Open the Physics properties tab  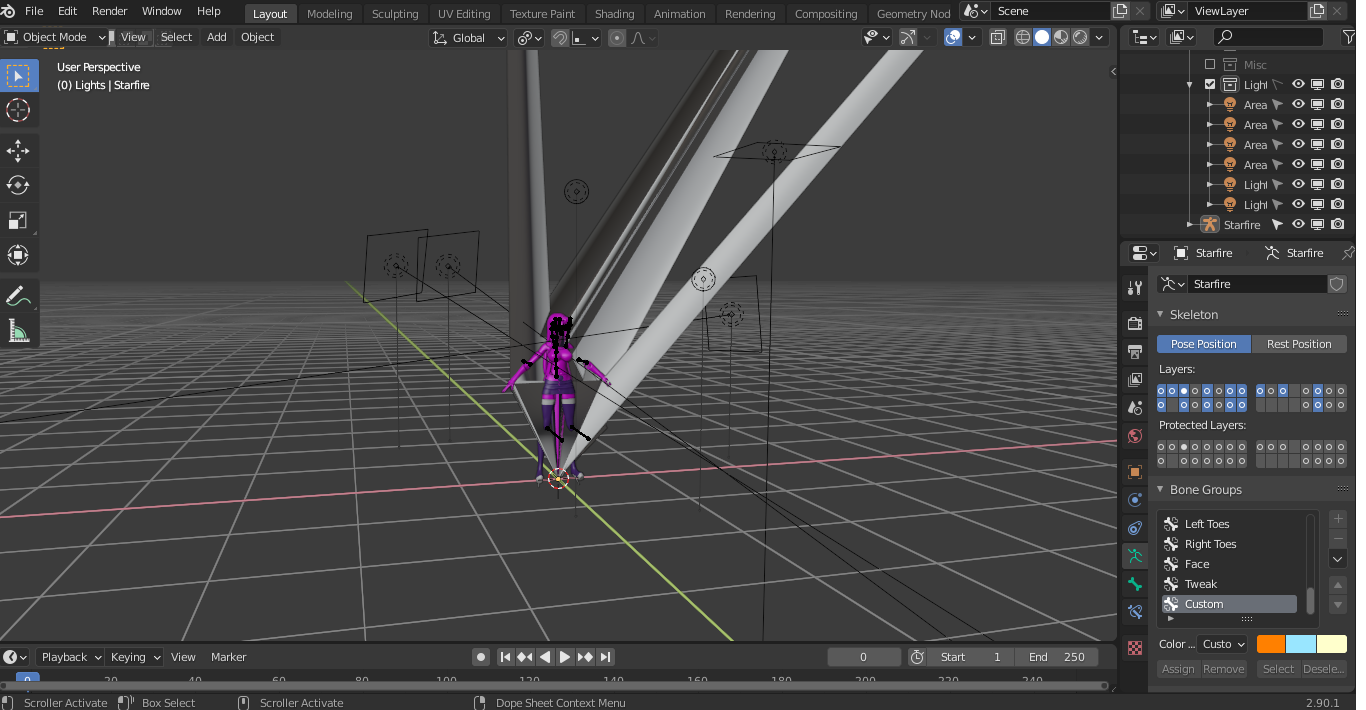1134,500
